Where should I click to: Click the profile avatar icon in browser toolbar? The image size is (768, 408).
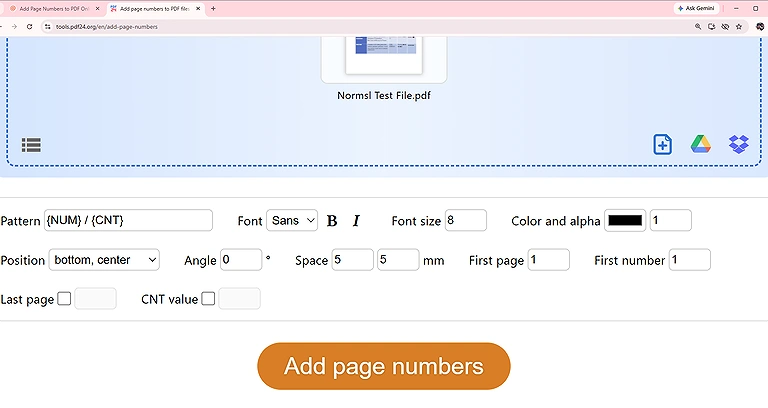pyautogui.click(x=760, y=26)
